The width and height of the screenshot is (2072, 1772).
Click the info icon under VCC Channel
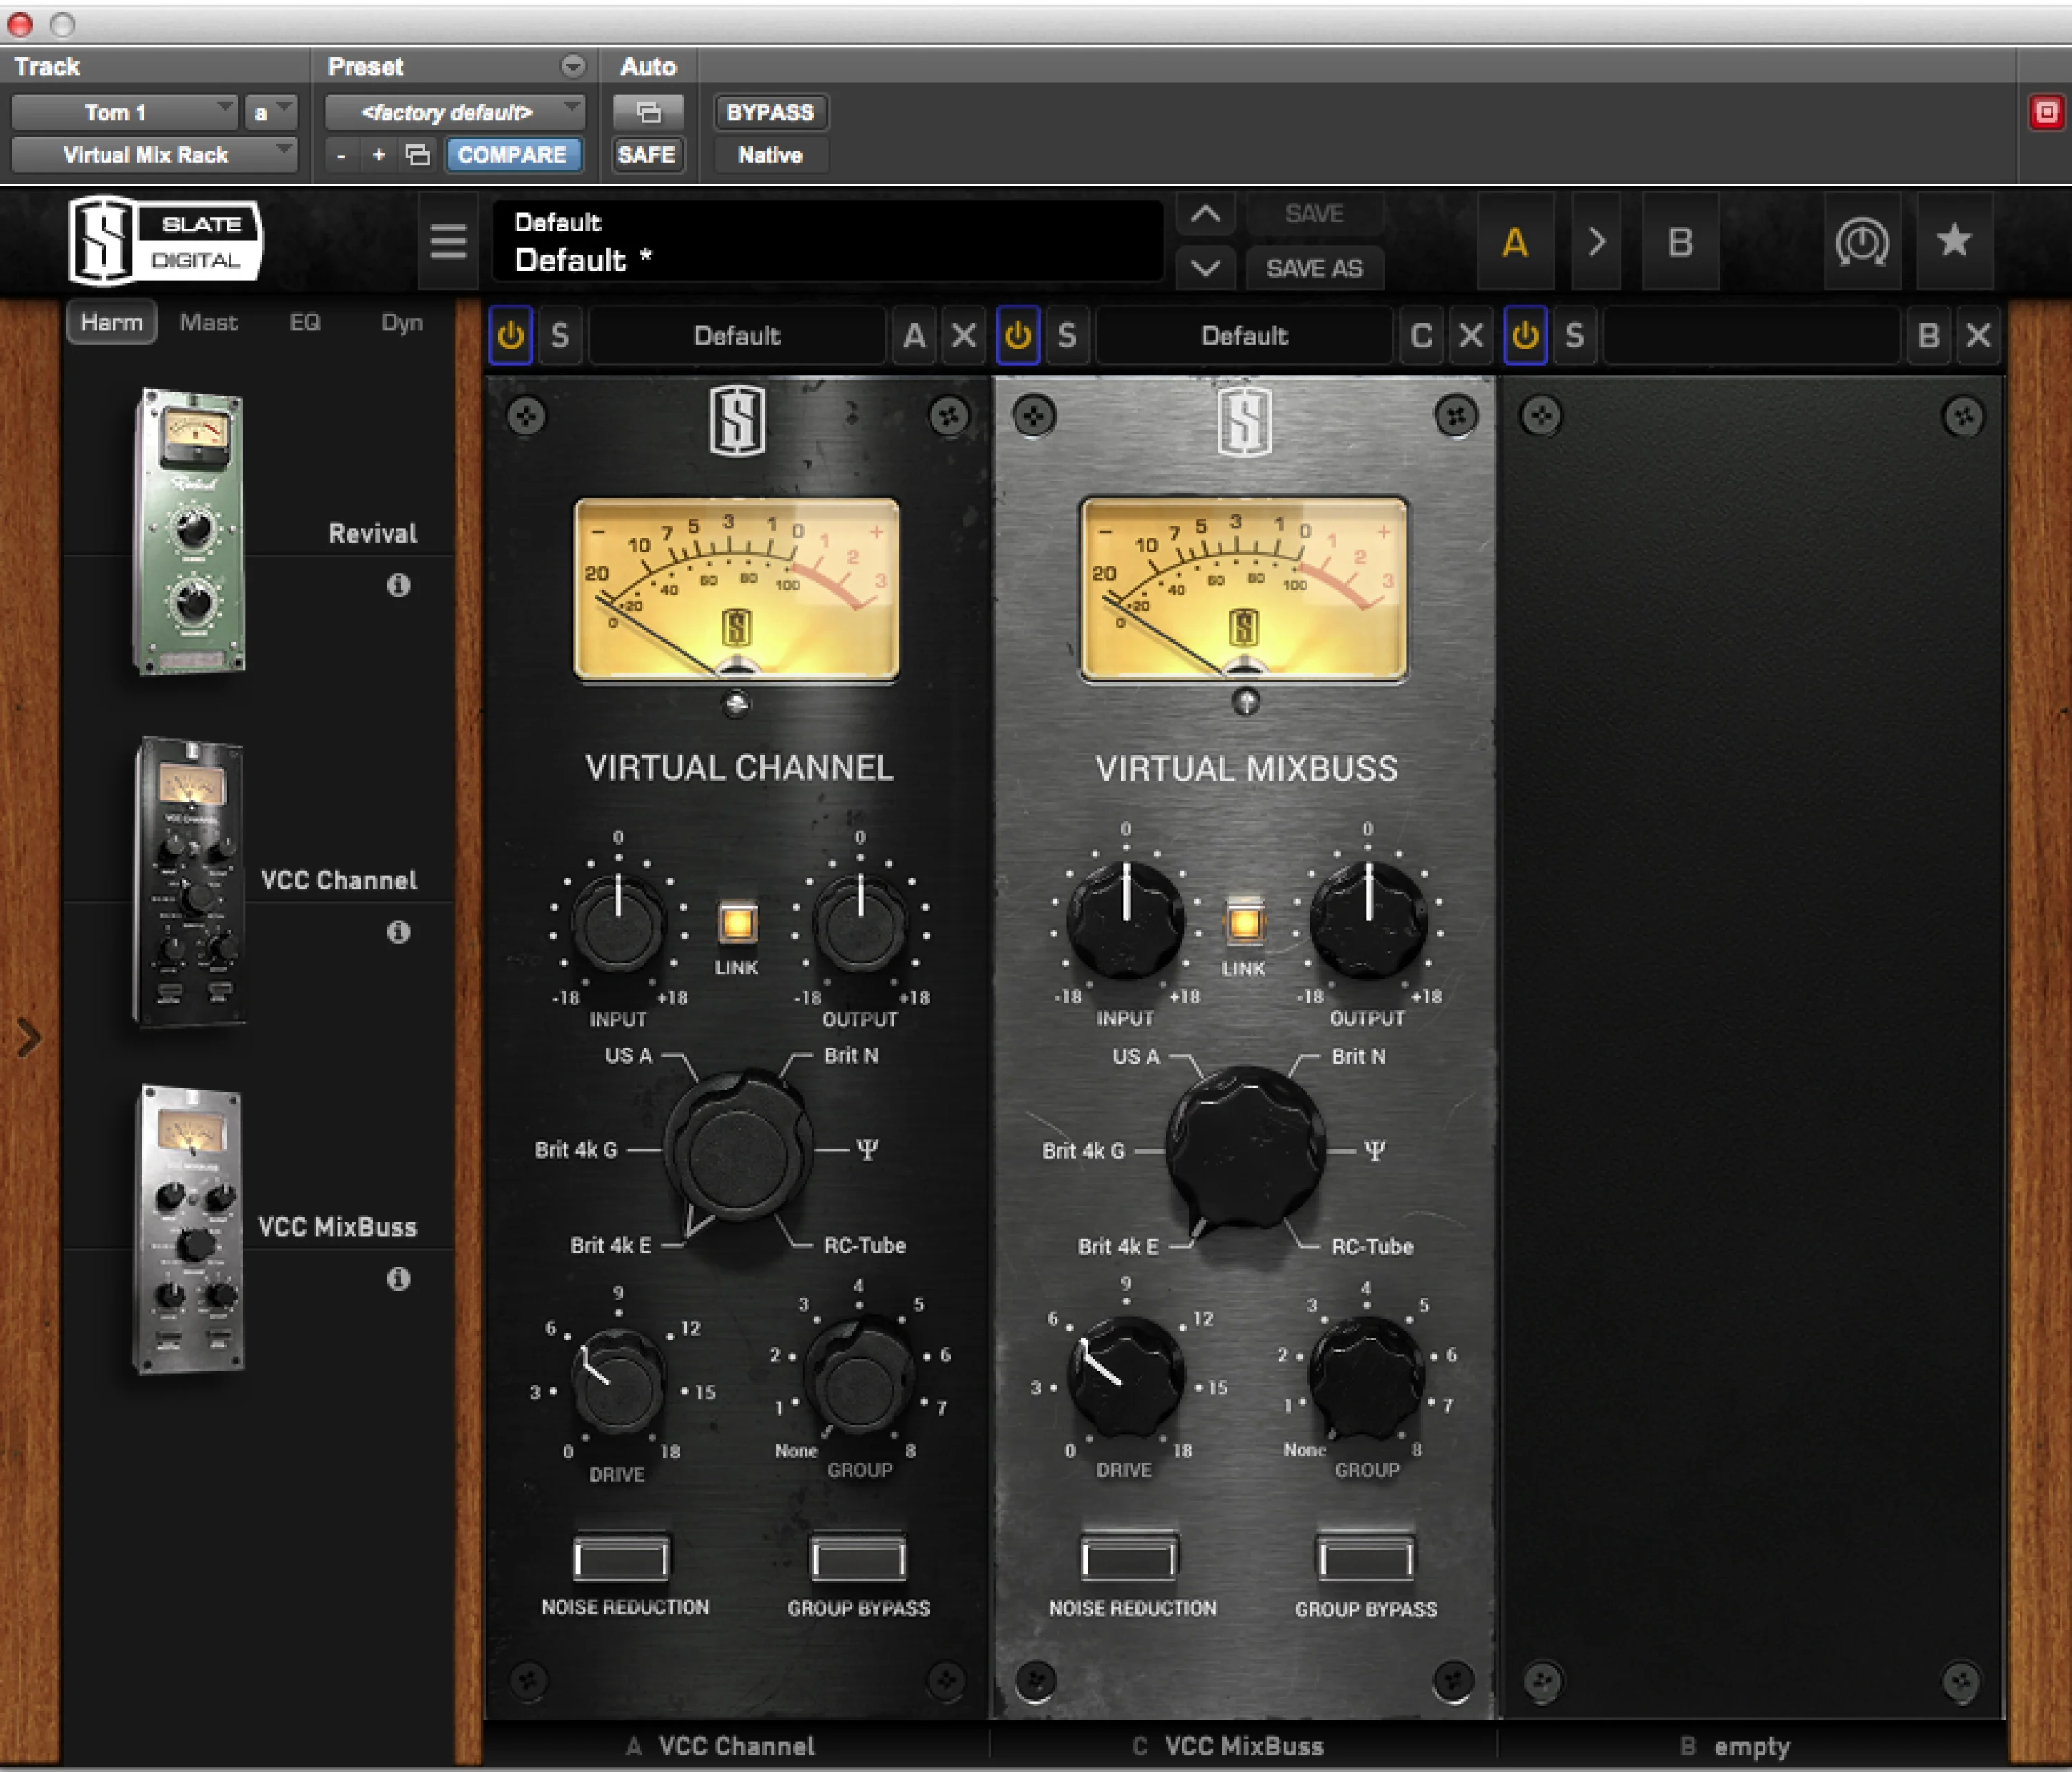tap(398, 932)
